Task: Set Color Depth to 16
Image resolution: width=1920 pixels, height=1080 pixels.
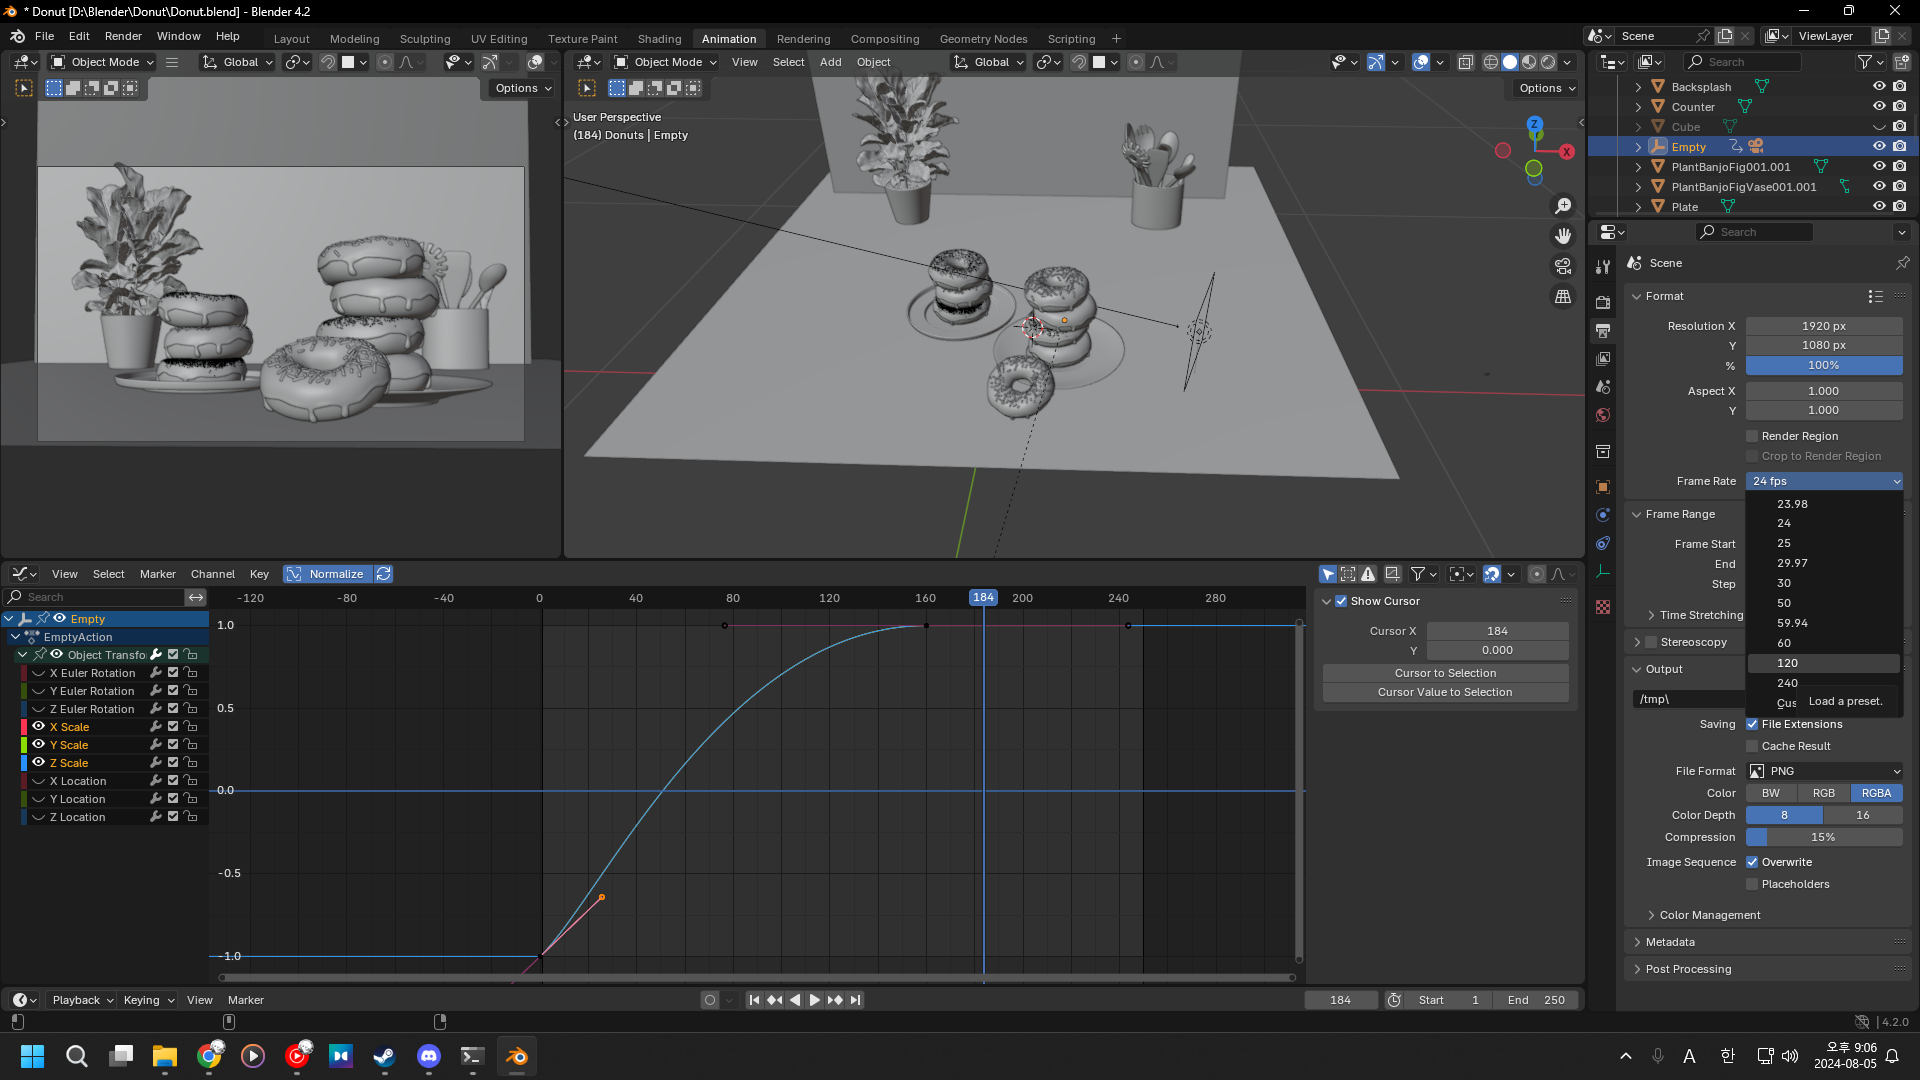Action: pos(1862,815)
